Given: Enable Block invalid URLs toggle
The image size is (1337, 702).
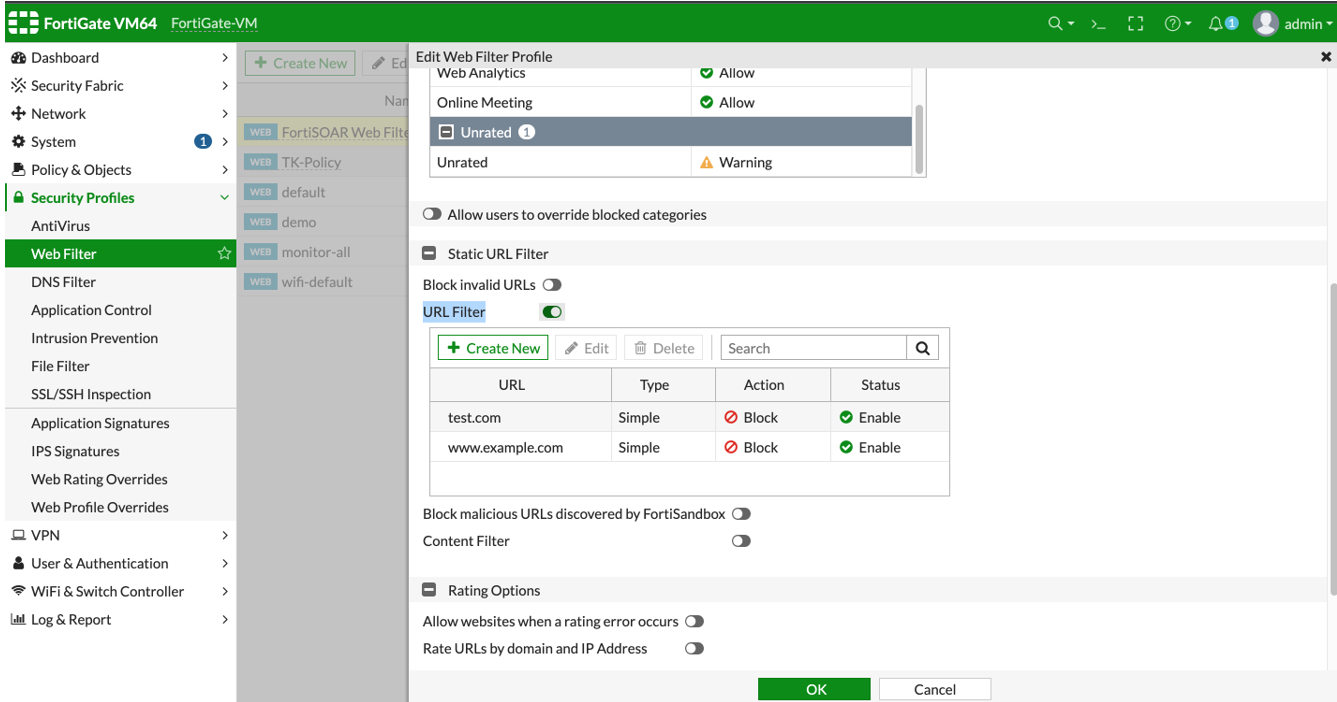Looking at the screenshot, I should tap(551, 285).
